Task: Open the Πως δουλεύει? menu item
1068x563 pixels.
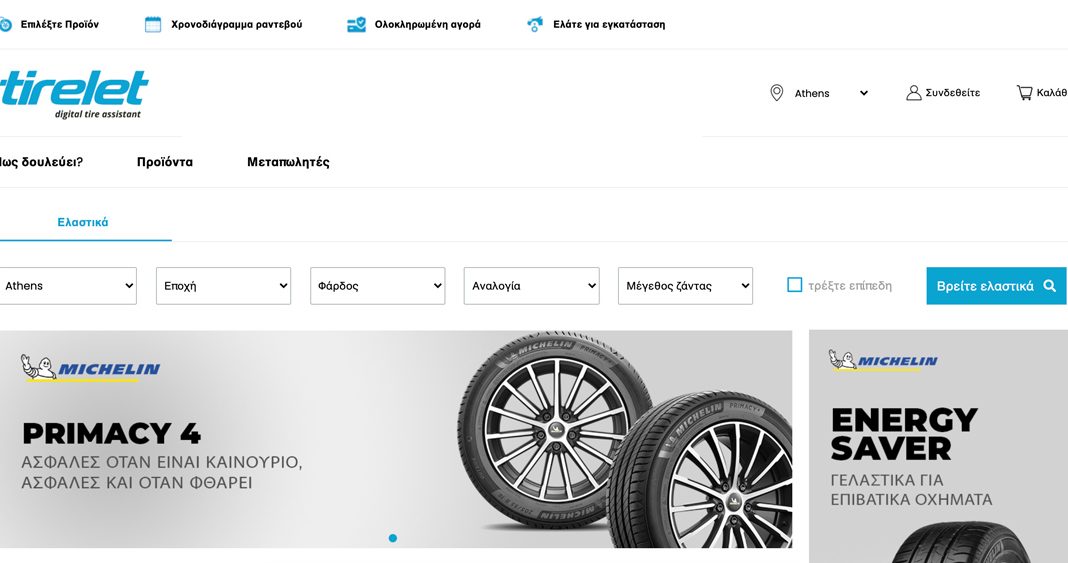Action: (x=41, y=162)
